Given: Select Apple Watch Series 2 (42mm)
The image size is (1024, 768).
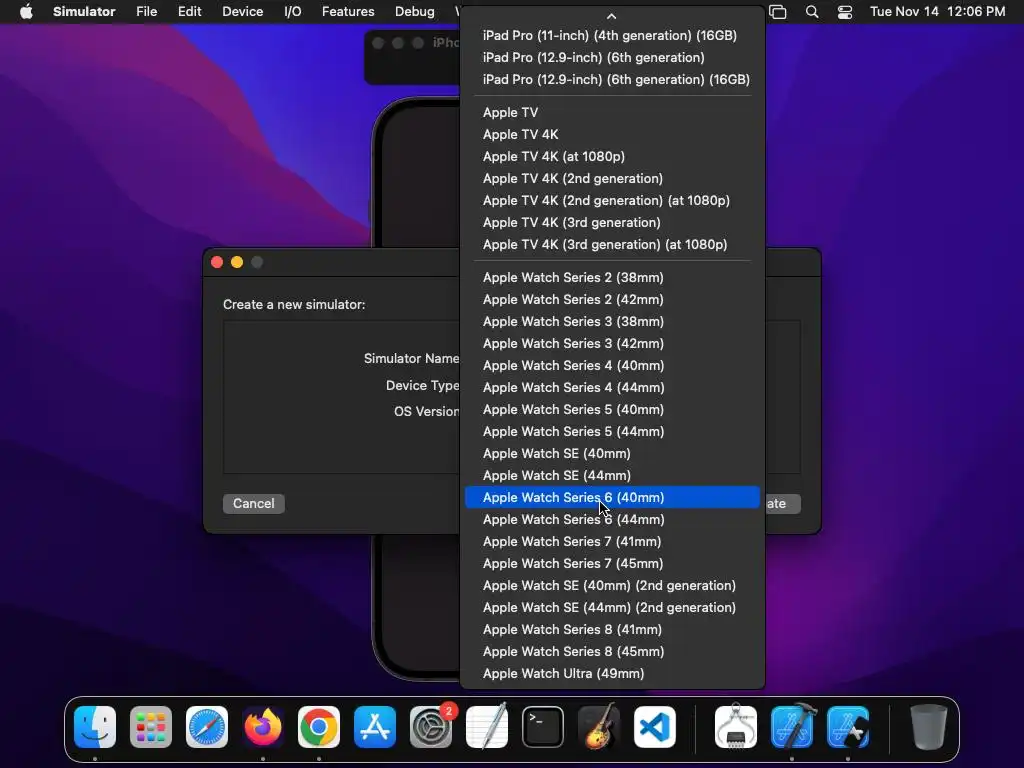Looking at the screenshot, I should coord(613,300).
